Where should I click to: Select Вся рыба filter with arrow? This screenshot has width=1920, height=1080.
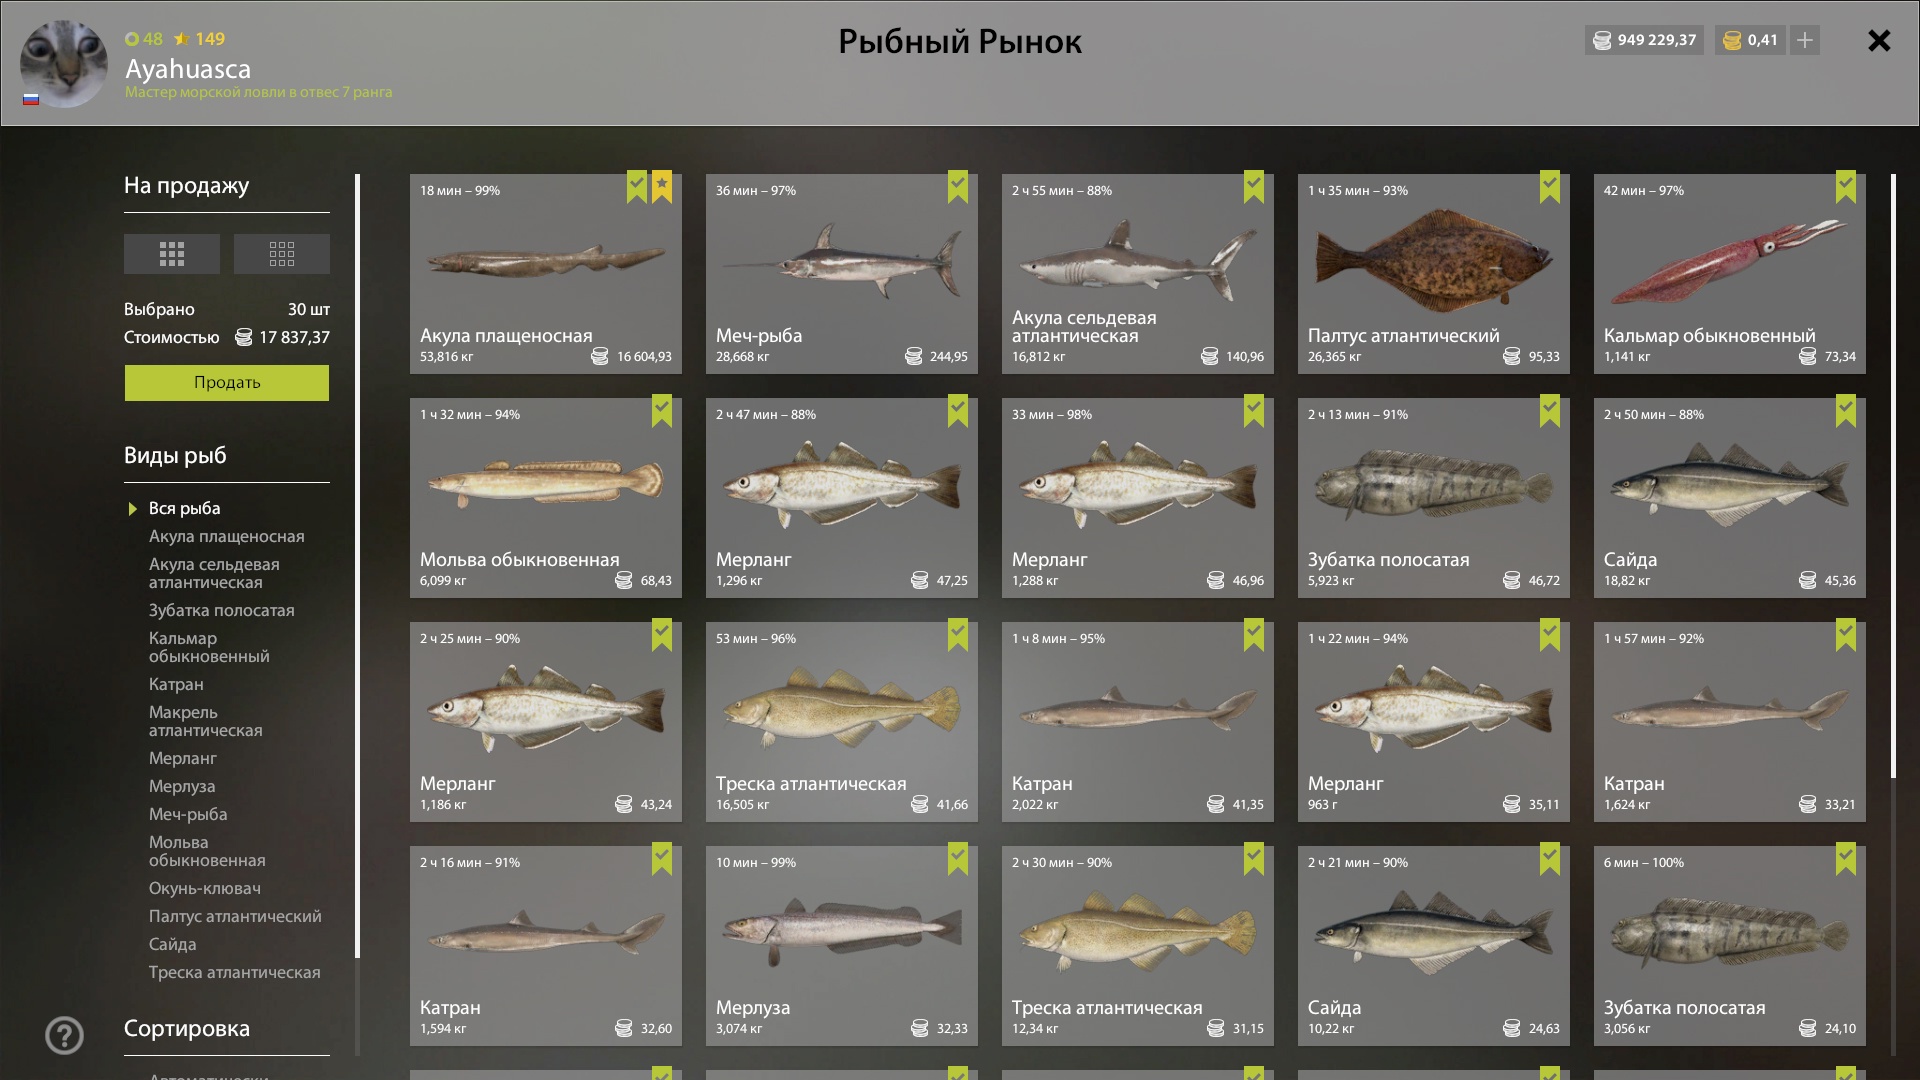click(175, 508)
